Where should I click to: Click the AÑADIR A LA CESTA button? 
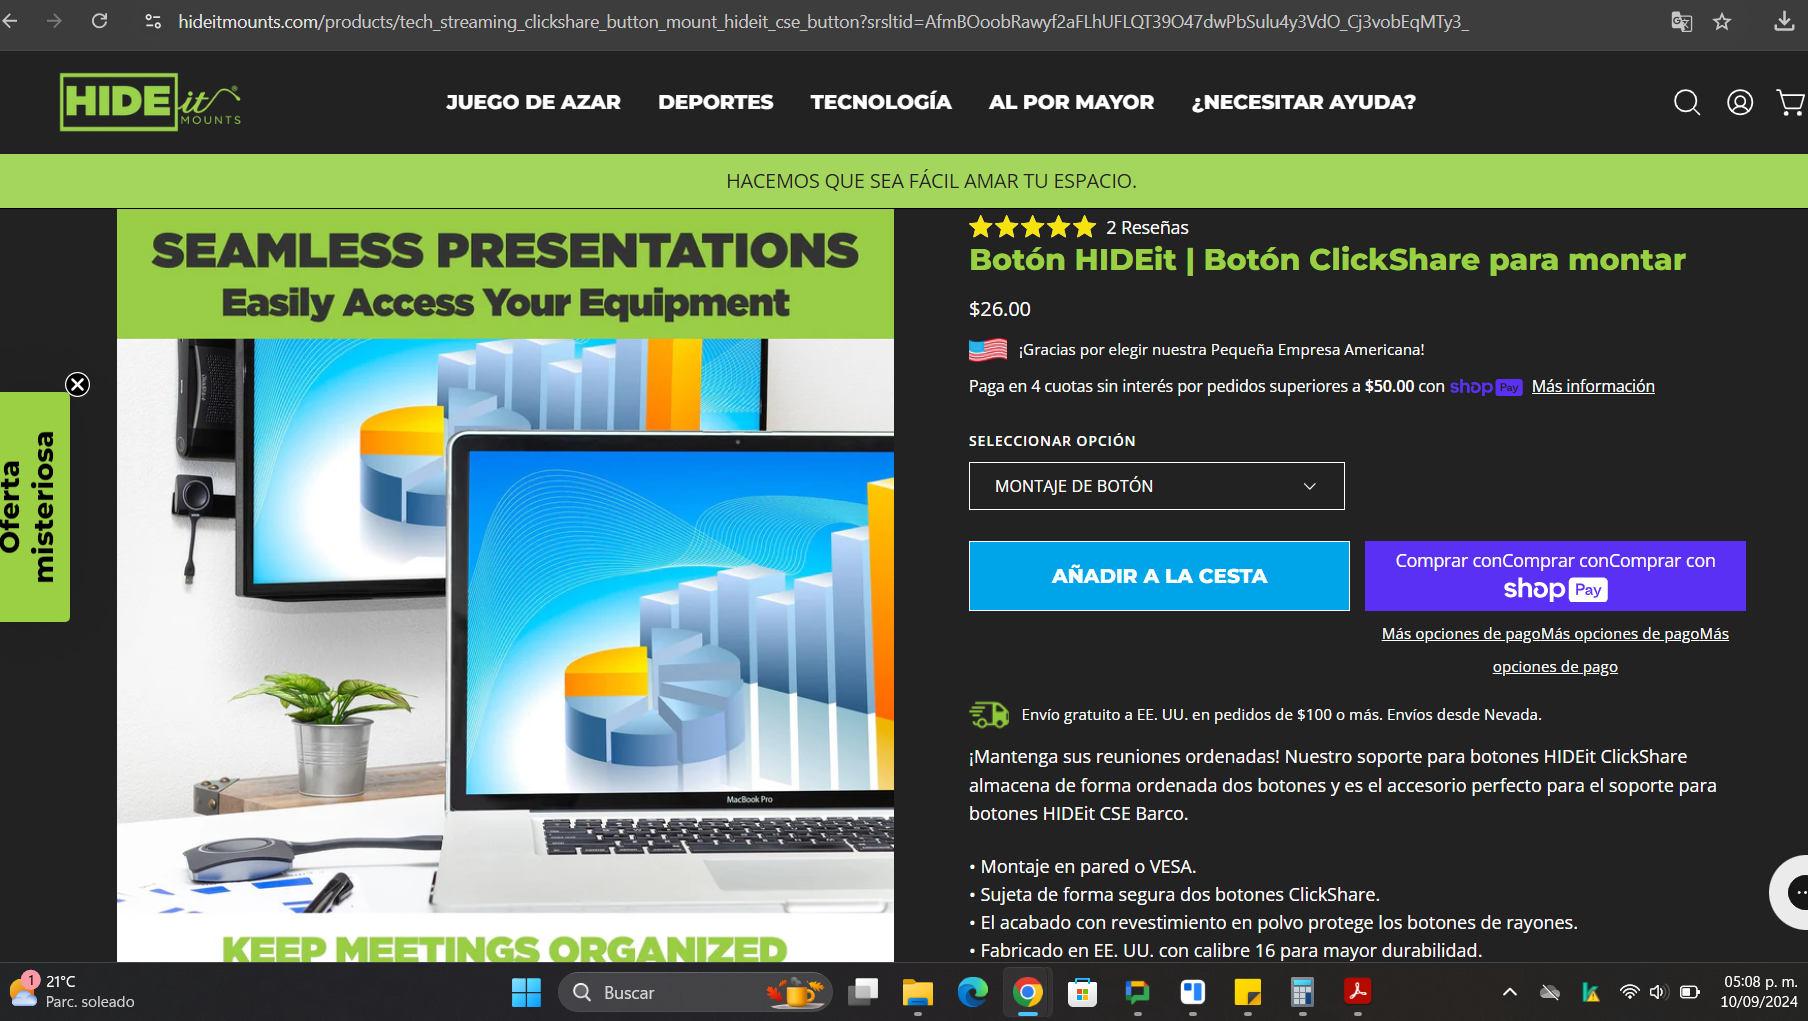1159,576
